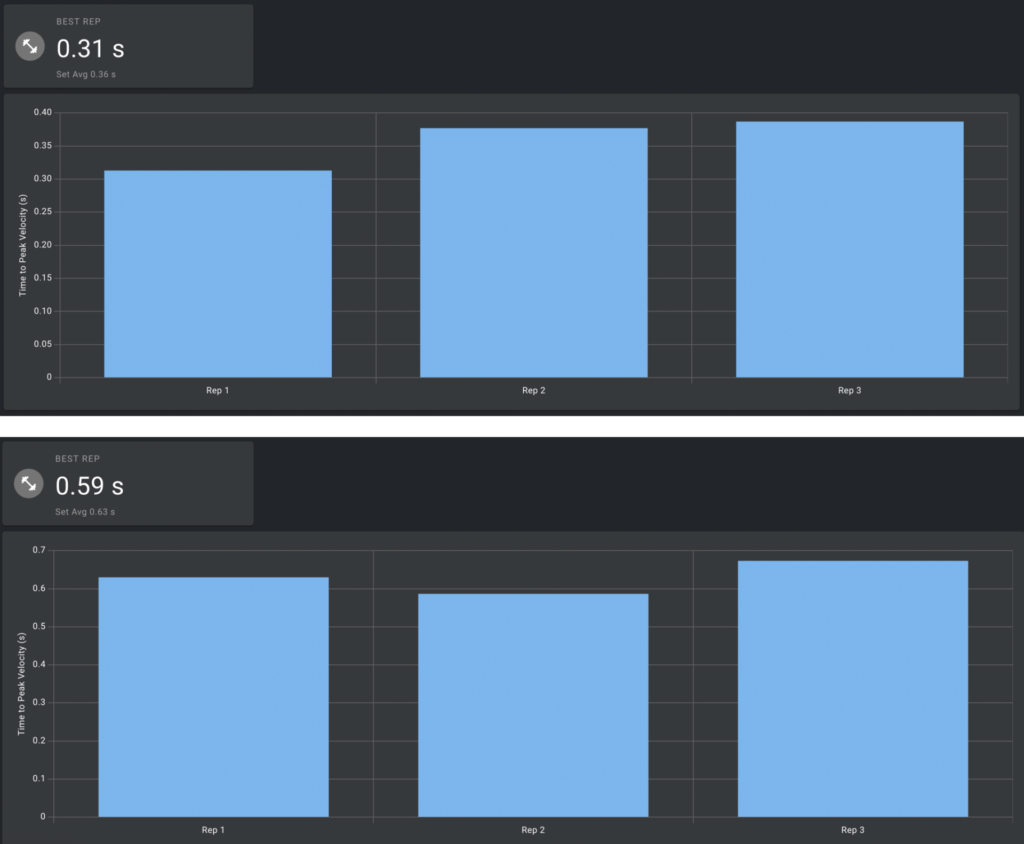This screenshot has height=844, width=1024.
Task: Click the expand icon in top Best Rep card
Action: 30,46
